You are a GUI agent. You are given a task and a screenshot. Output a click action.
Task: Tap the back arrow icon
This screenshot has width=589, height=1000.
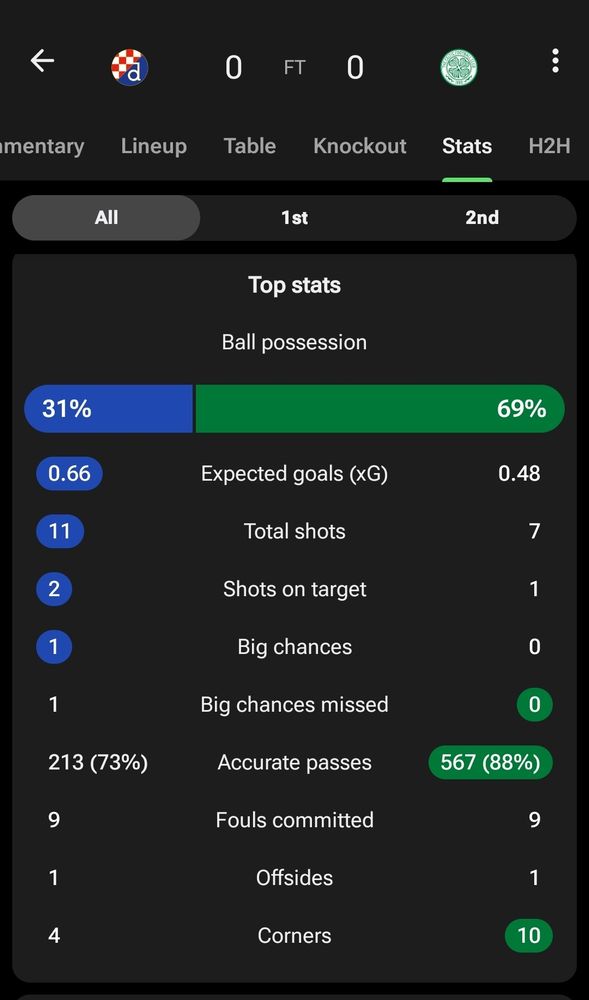point(42,61)
